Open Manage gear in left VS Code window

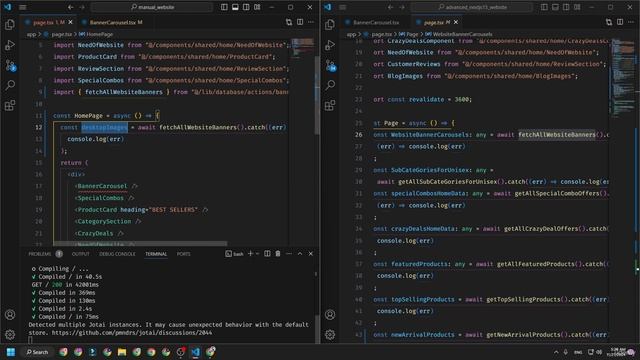click(10, 335)
